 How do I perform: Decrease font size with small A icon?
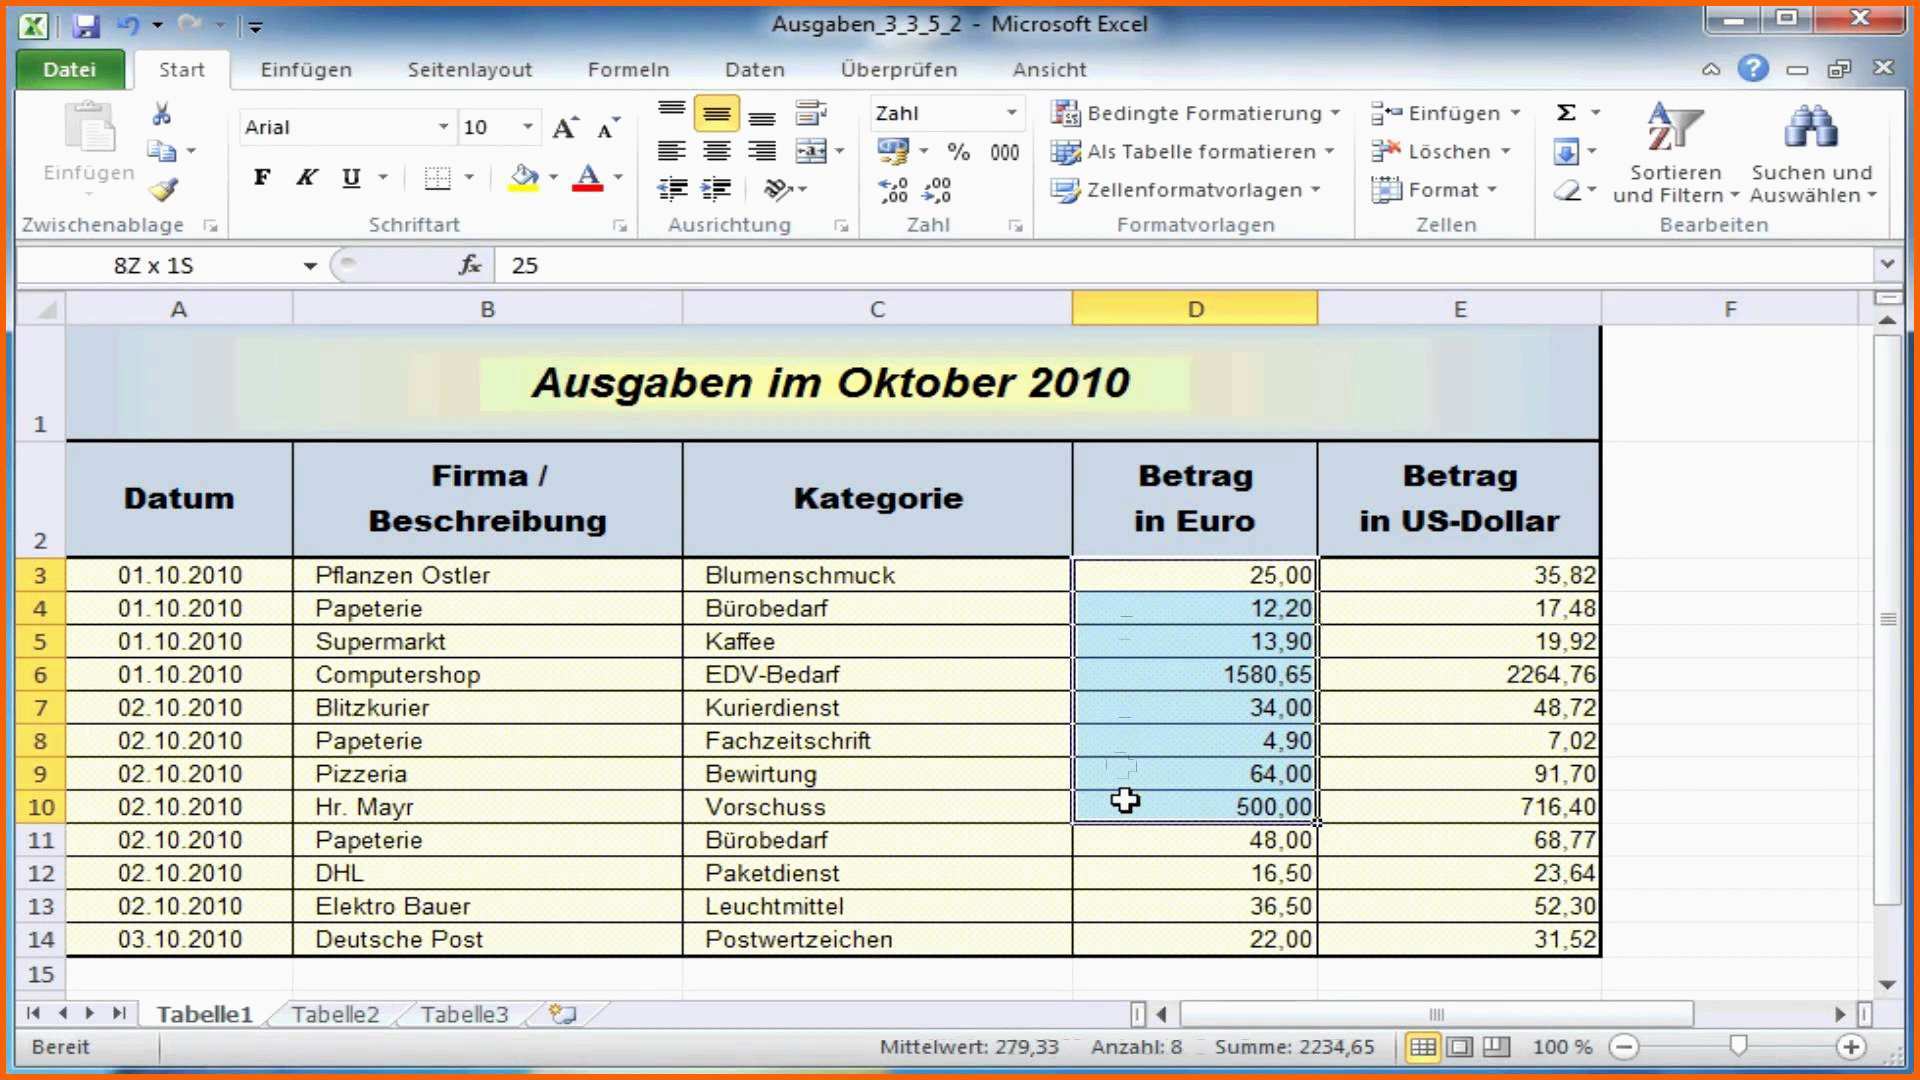pos(608,128)
